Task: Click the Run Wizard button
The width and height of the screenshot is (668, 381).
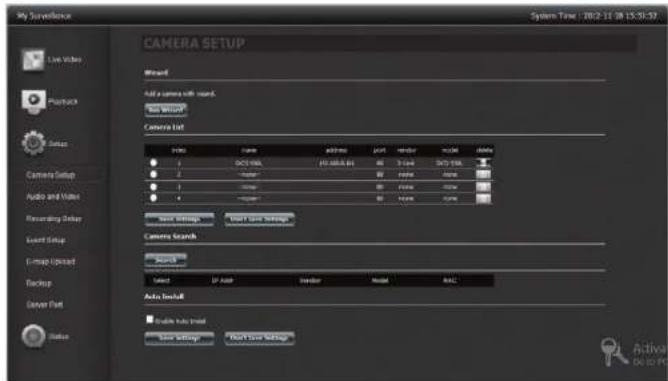Action: point(166,110)
